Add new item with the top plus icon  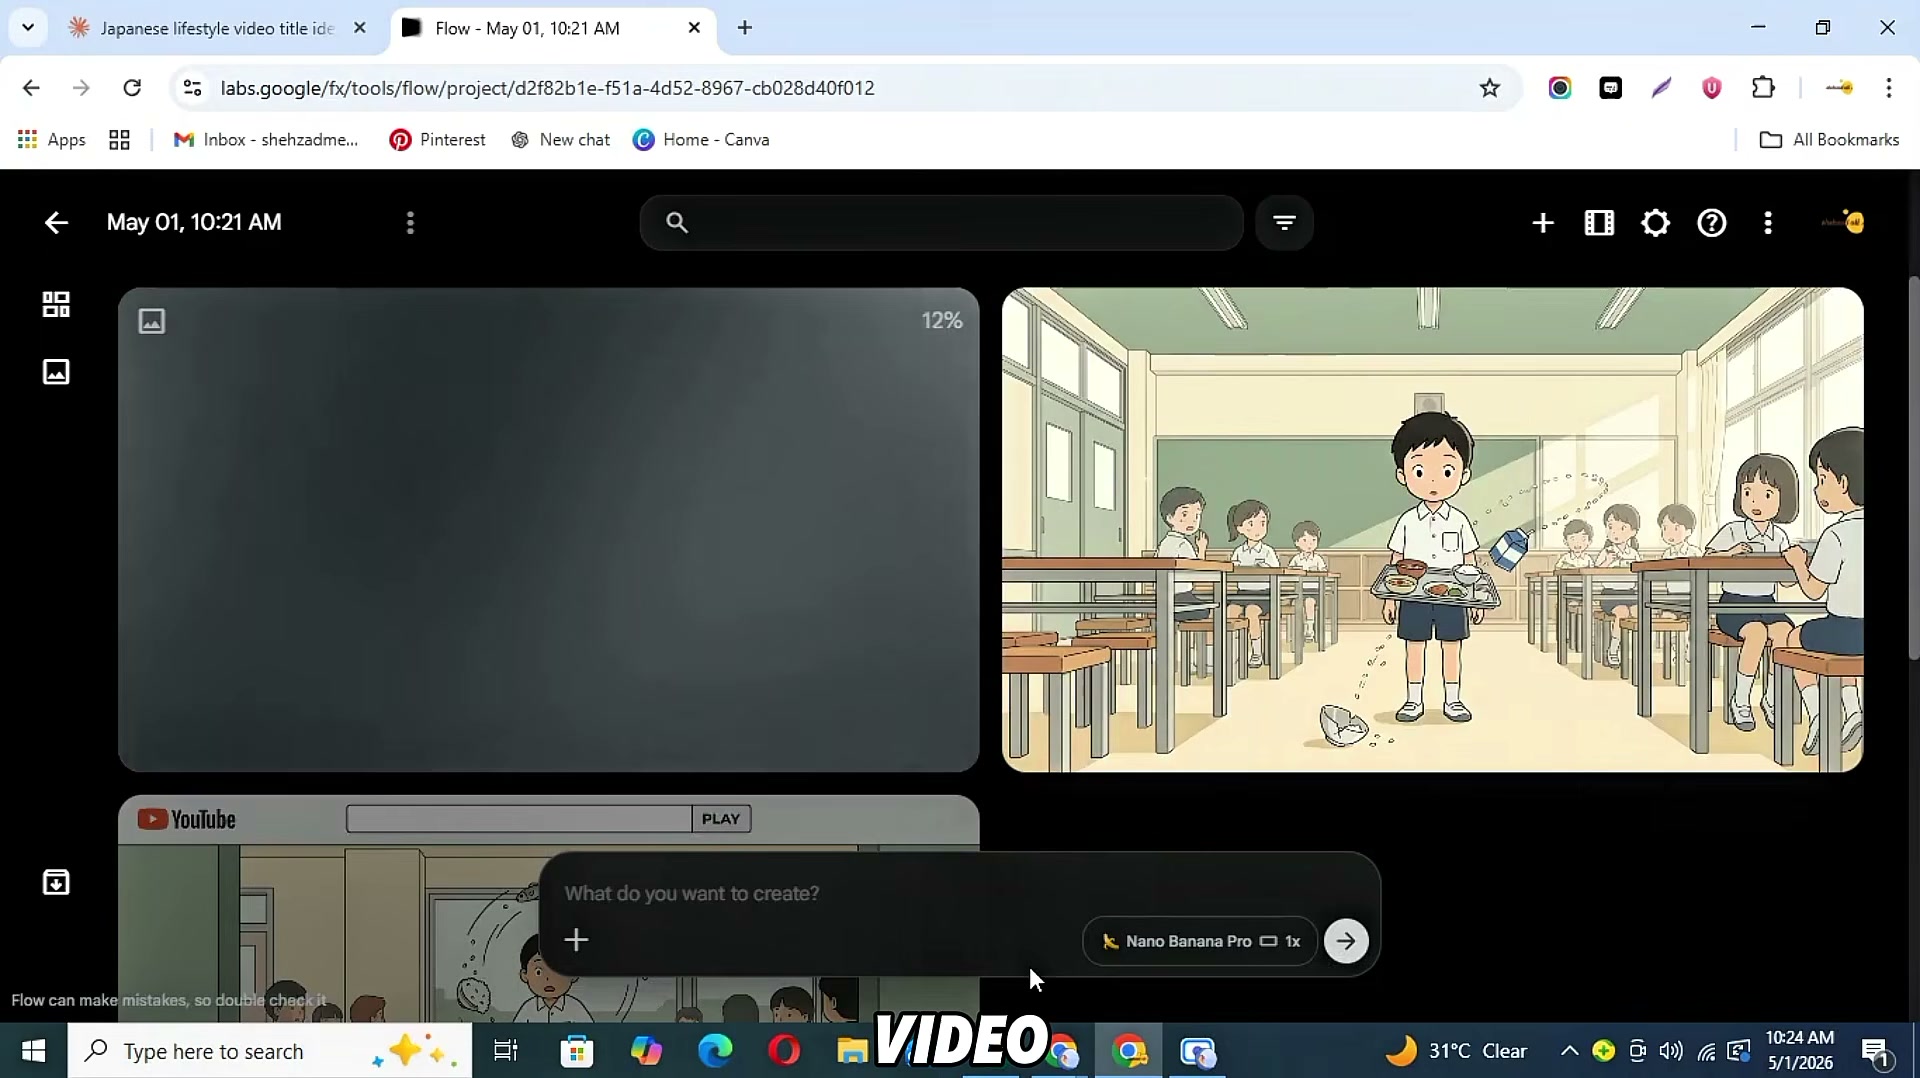(x=1543, y=222)
